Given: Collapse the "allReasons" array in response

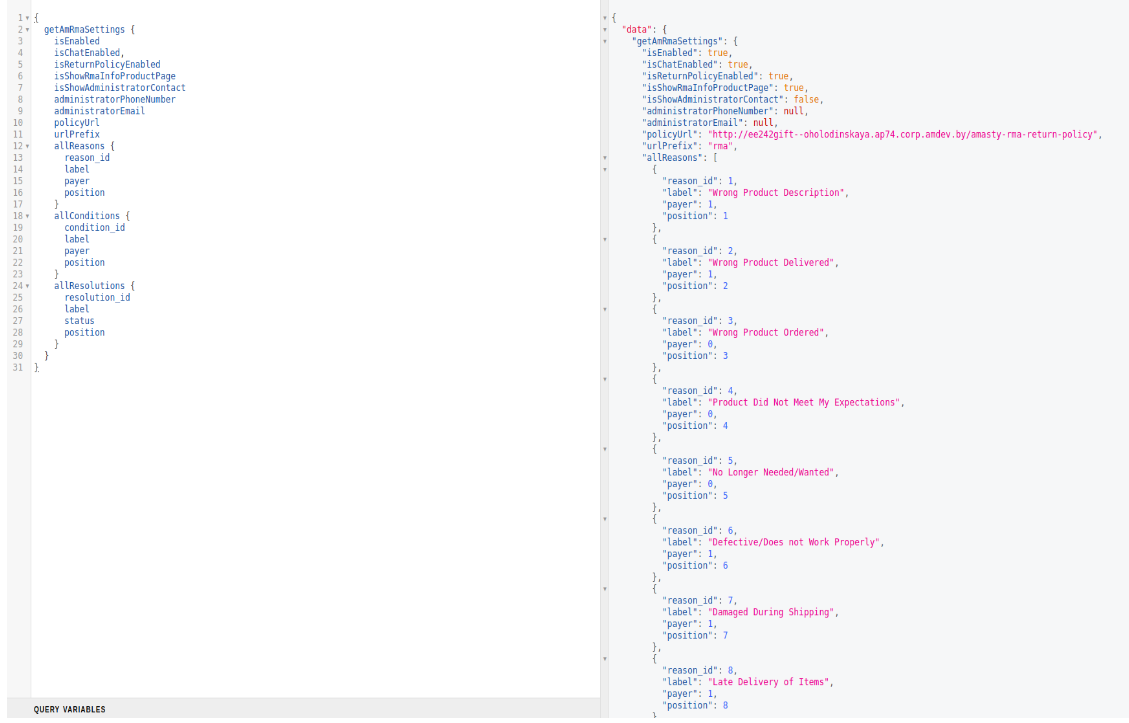Looking at the screenshot, I should [x=605, y=158].
